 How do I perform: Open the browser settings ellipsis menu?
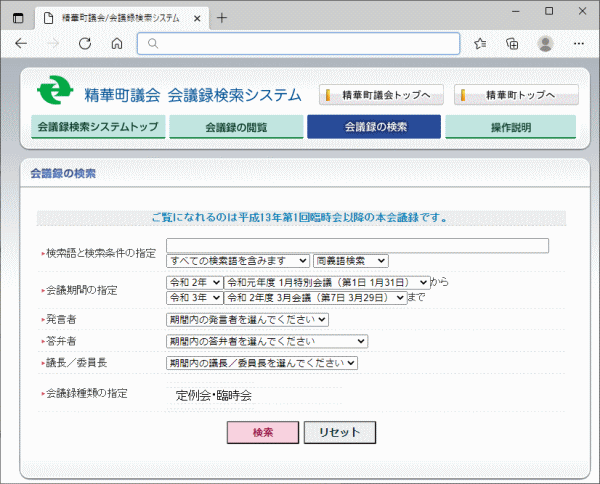pos(579,44)
